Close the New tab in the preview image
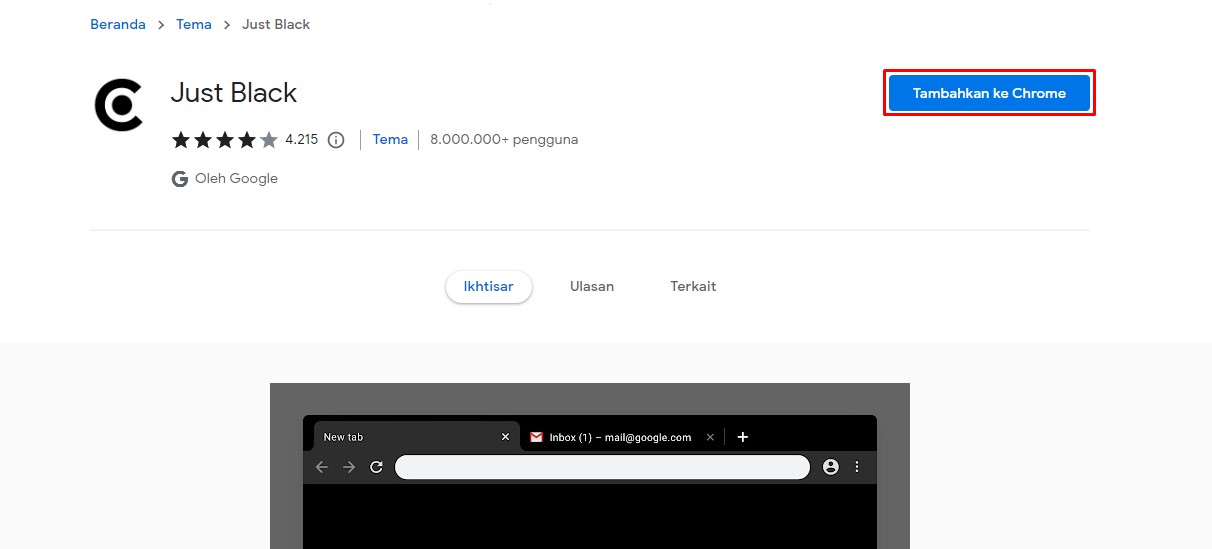Viewport: 1212px width, 549px height. tap(505, 437)
